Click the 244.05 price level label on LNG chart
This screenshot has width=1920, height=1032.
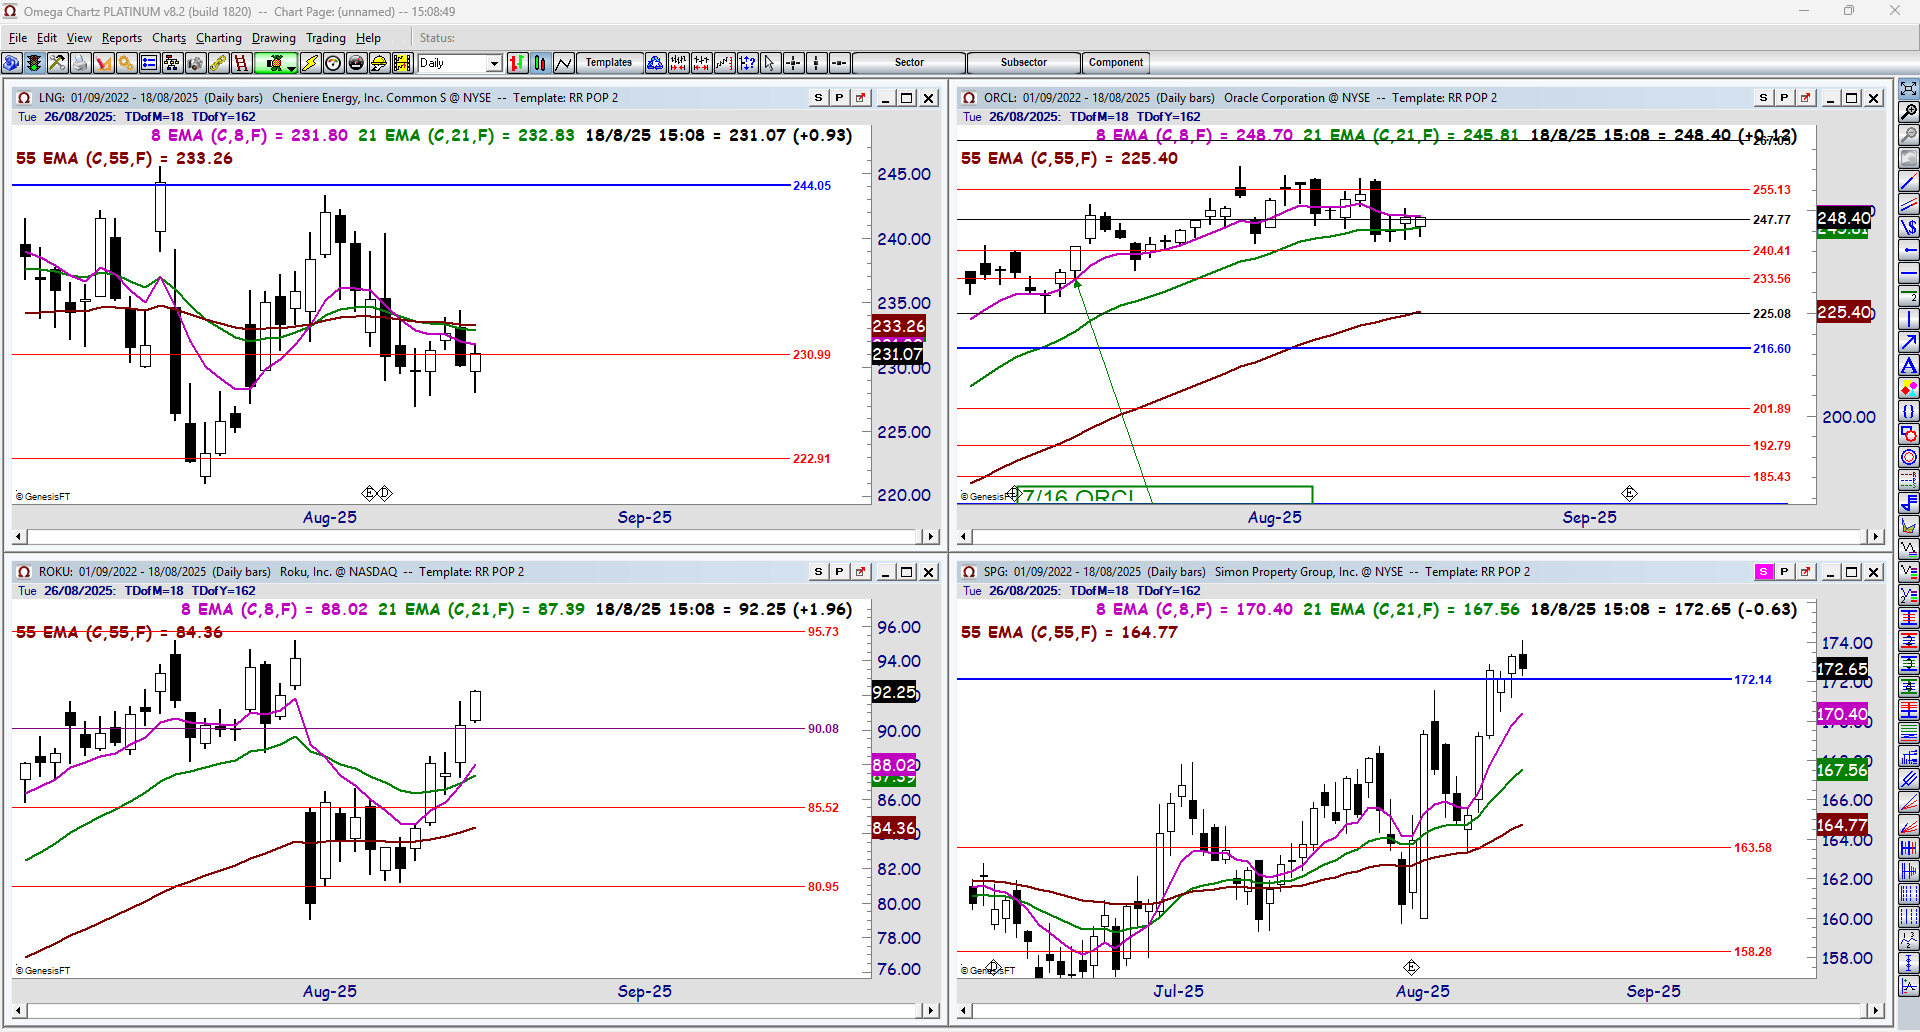pos(812,186)
